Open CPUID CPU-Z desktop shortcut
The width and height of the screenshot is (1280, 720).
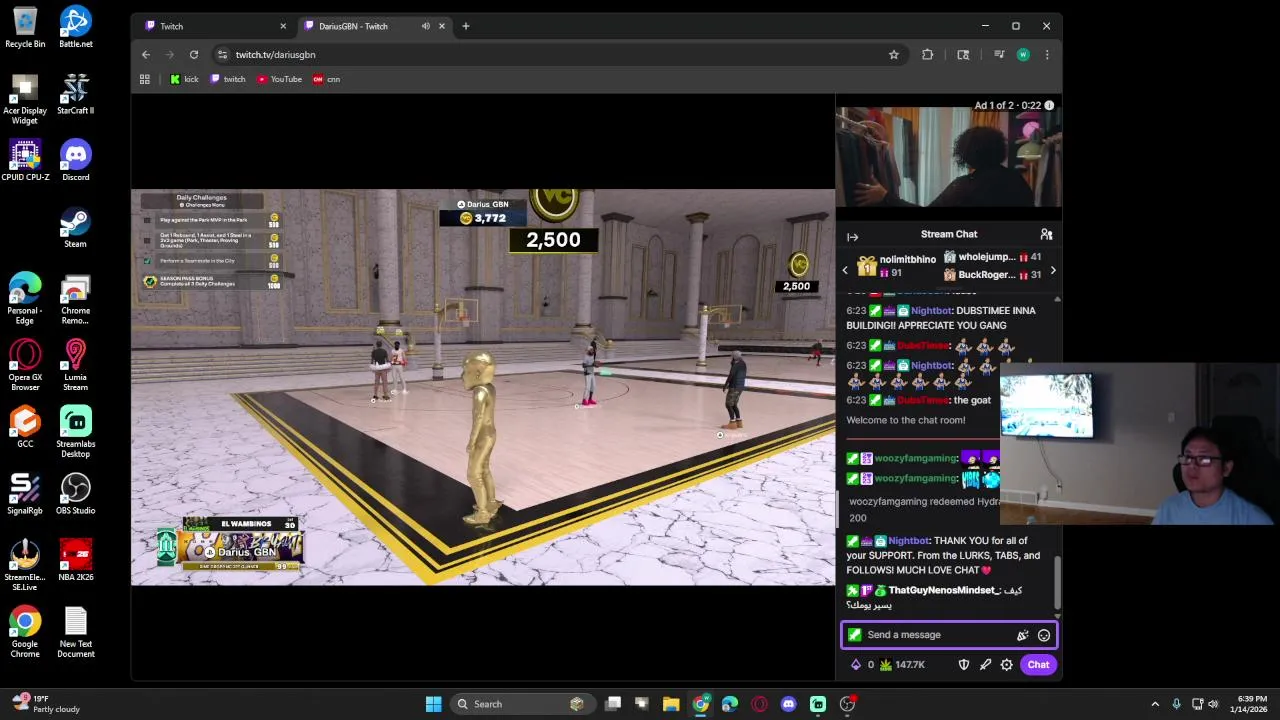point(25,160)
